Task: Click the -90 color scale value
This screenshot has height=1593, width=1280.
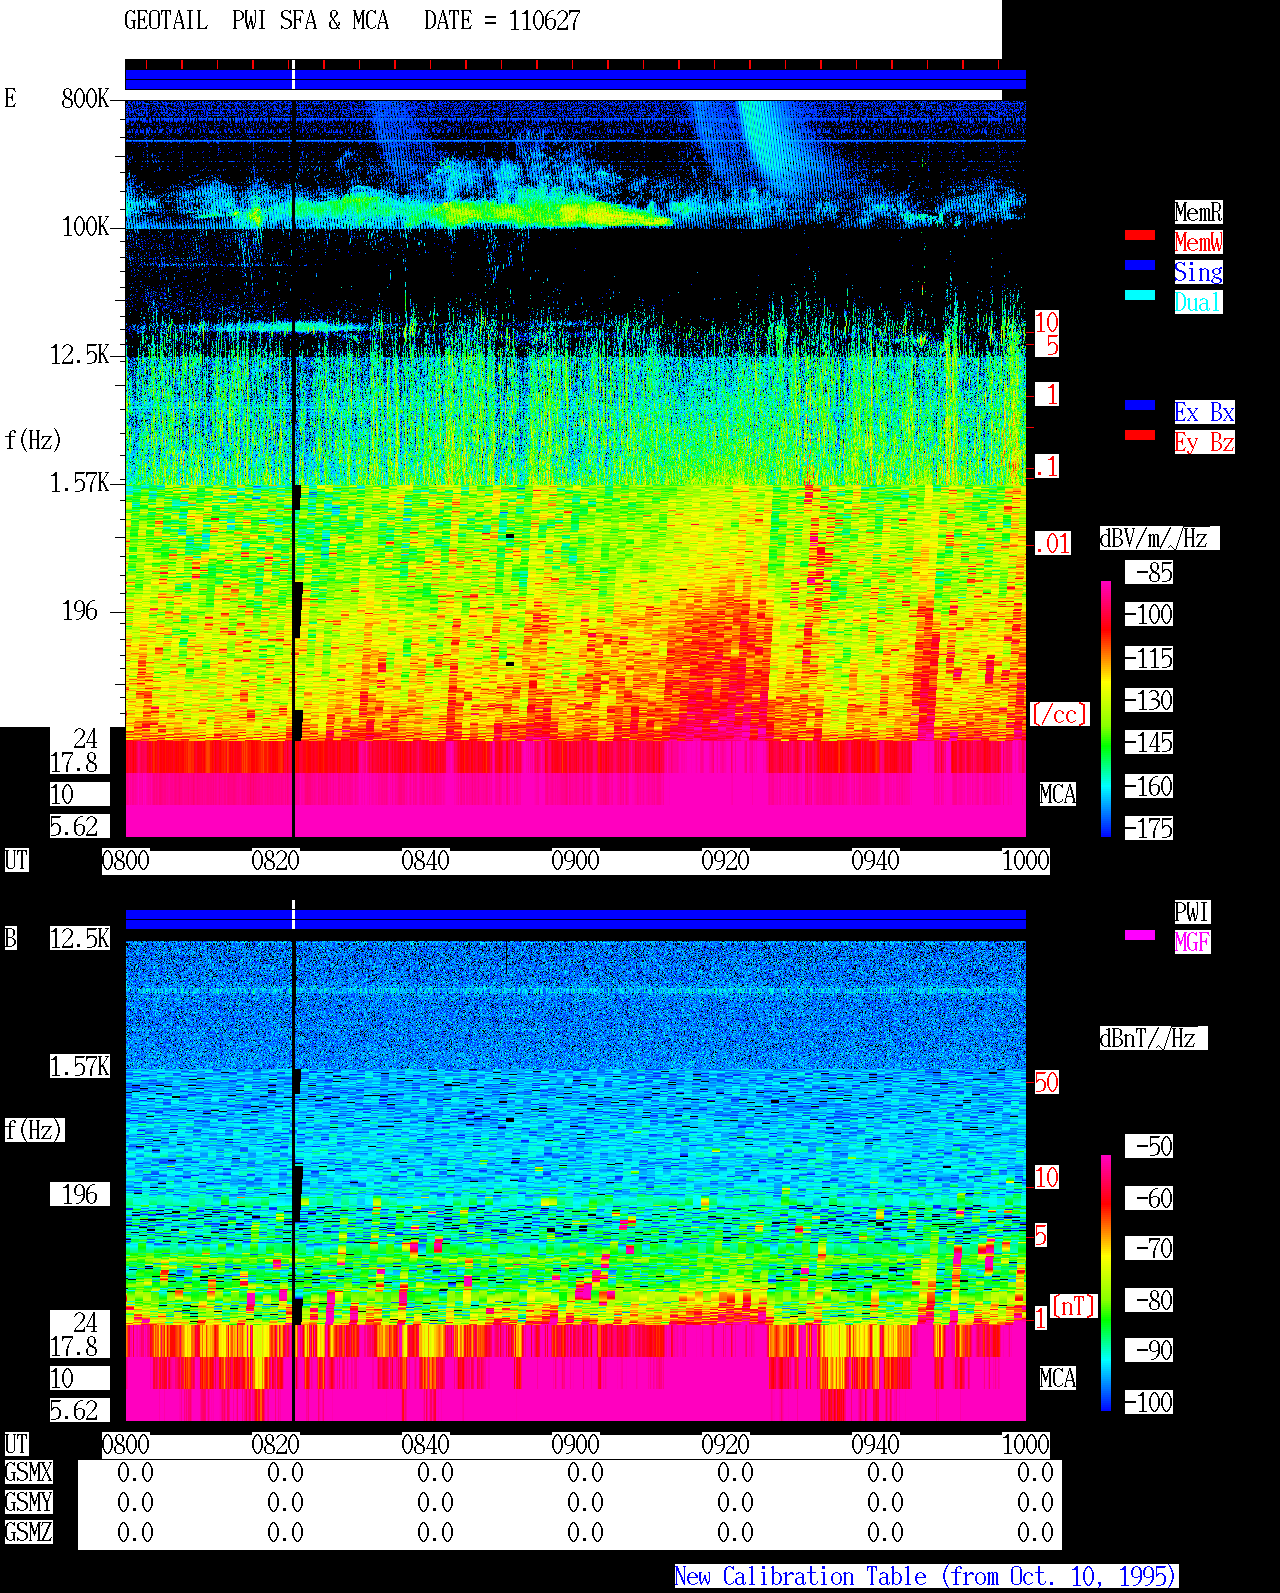Action: click(x=1149, y=1350)
